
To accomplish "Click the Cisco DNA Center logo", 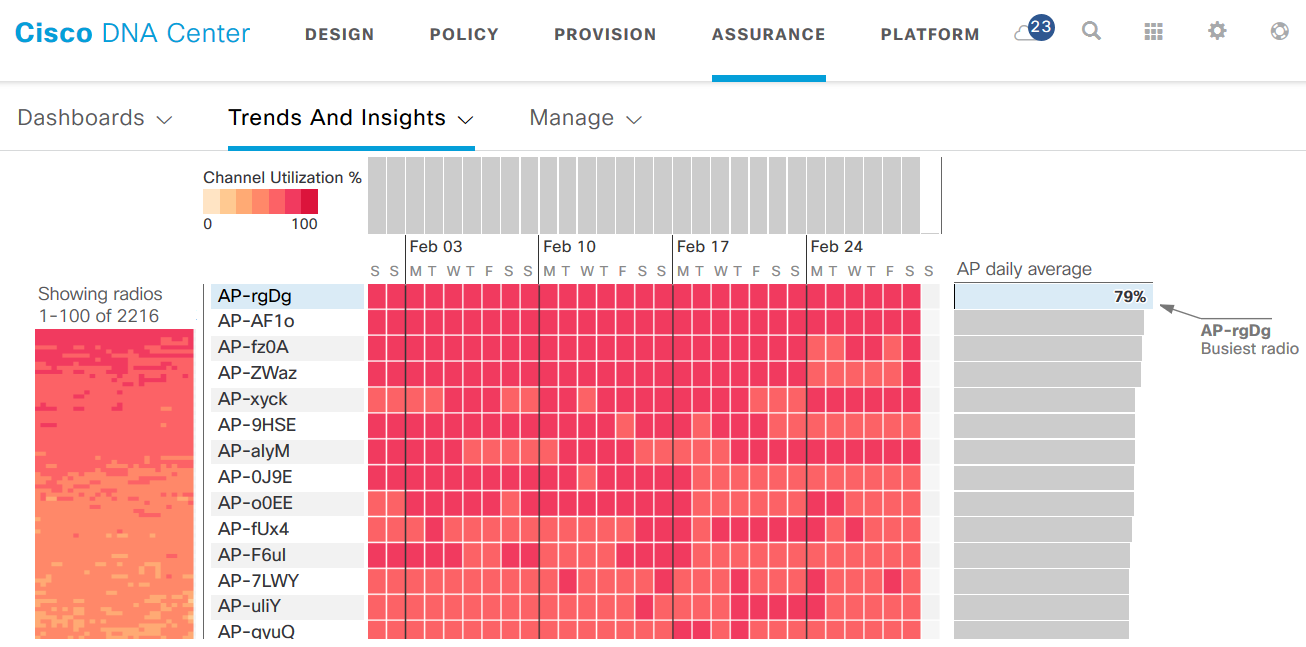I will pyautogui.click(x=133, y=33).
